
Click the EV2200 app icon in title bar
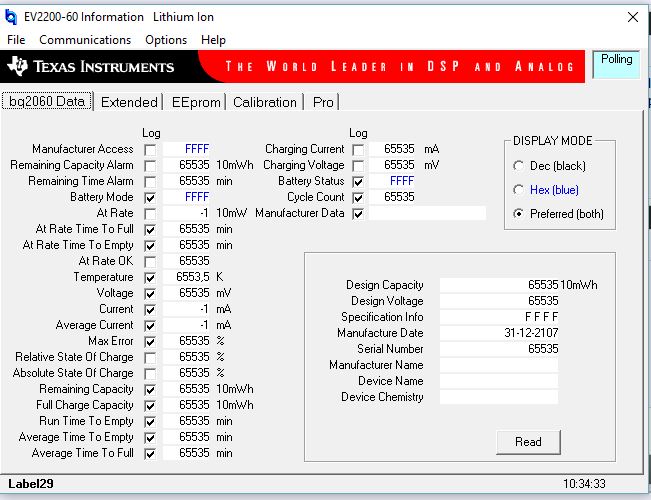(x=11, y=17)
